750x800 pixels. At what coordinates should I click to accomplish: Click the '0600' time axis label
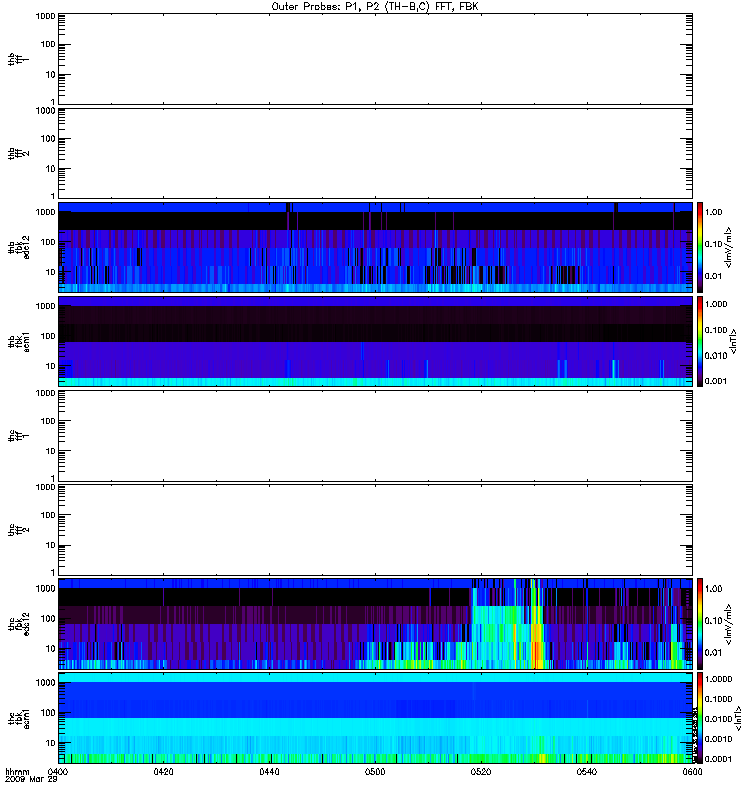[x=692, y=772]
